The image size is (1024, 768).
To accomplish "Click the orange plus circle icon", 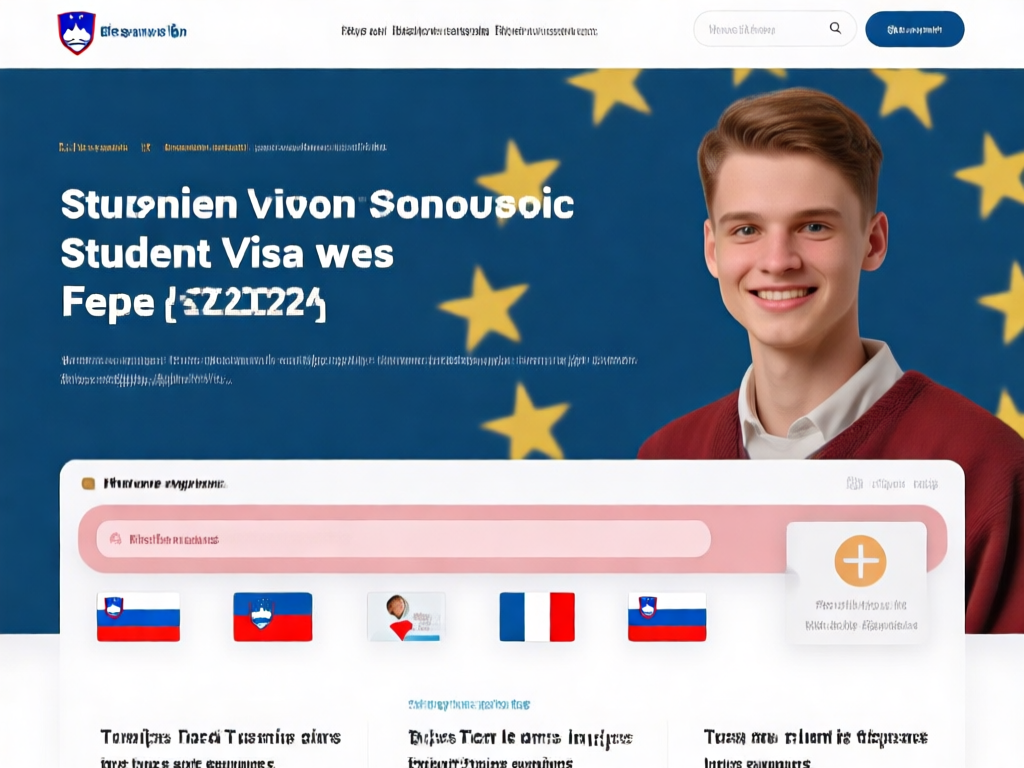I will tap(860, 561).
